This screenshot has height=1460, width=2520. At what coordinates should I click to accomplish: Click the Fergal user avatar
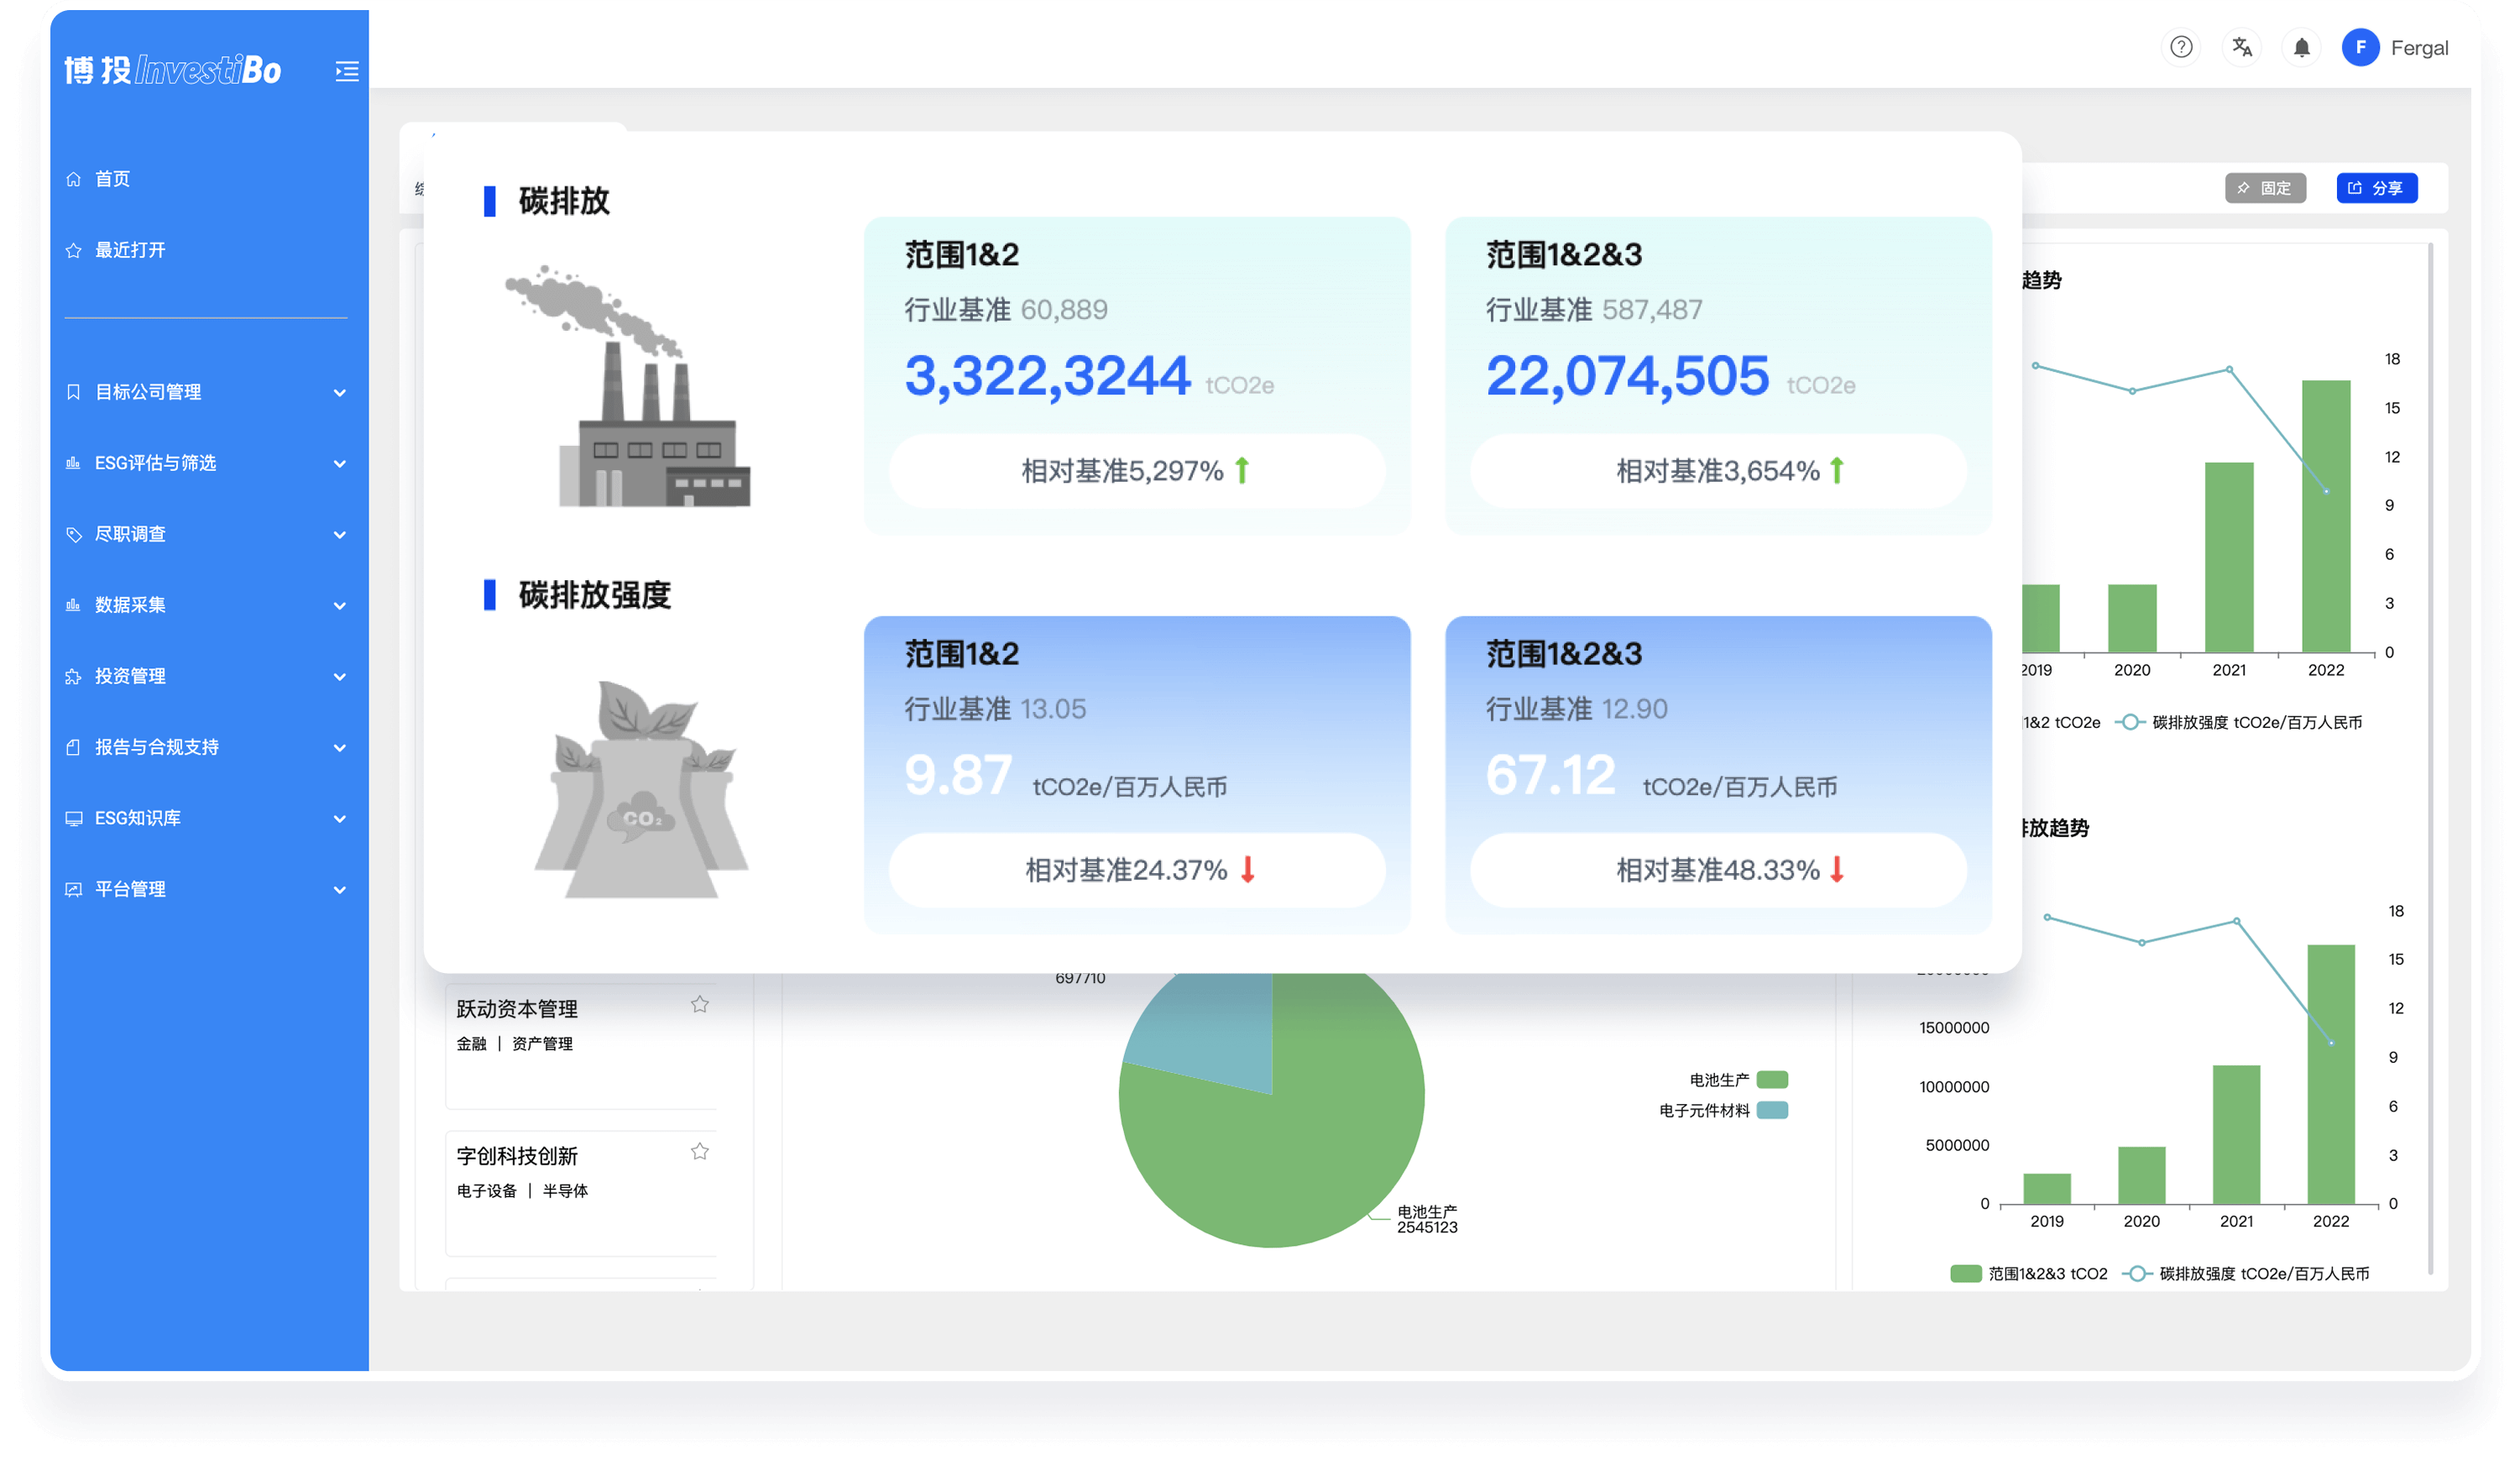coord(2360,47)
